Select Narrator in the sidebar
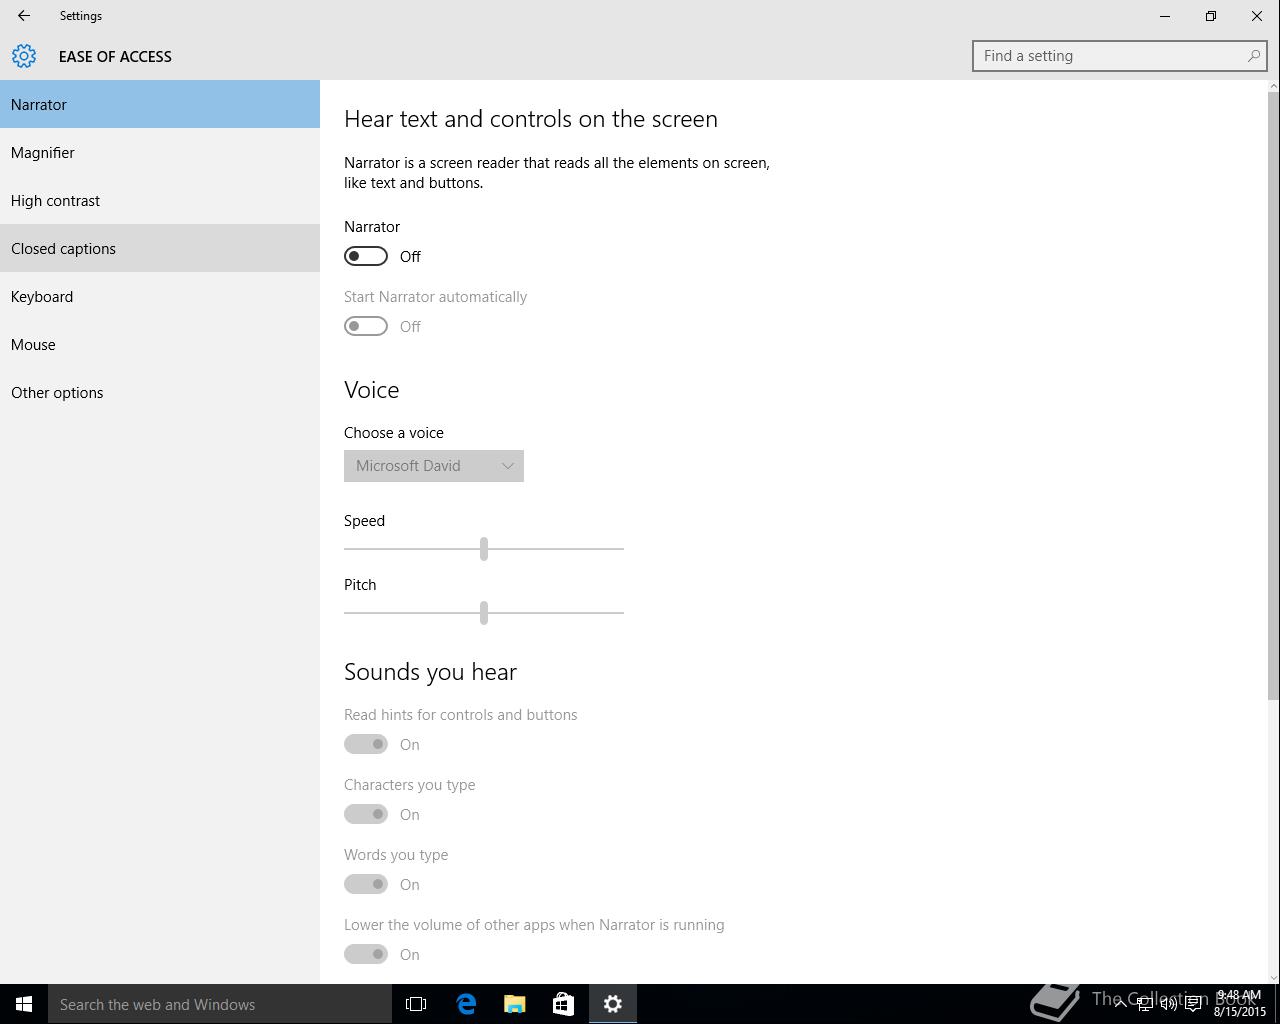 [160, 104]
